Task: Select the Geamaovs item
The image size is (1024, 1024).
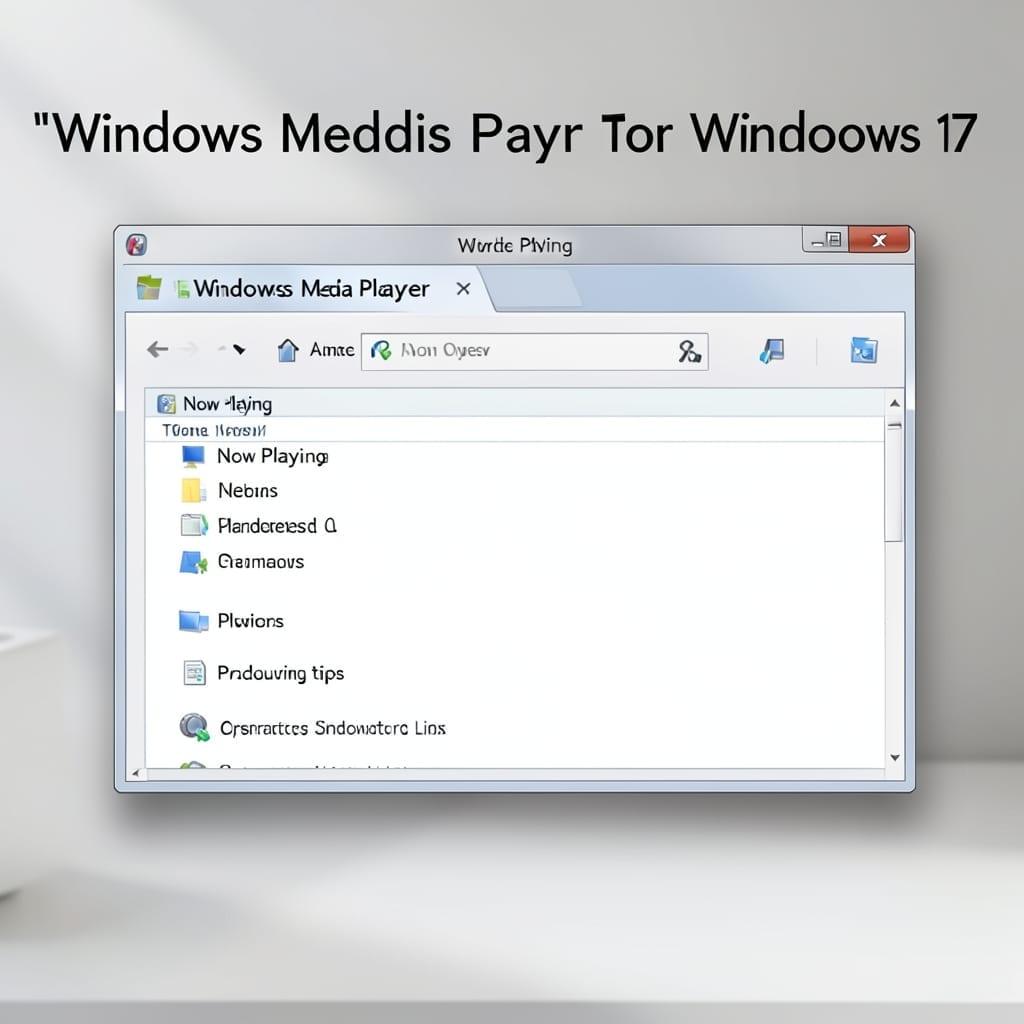Action: point(261,562)
